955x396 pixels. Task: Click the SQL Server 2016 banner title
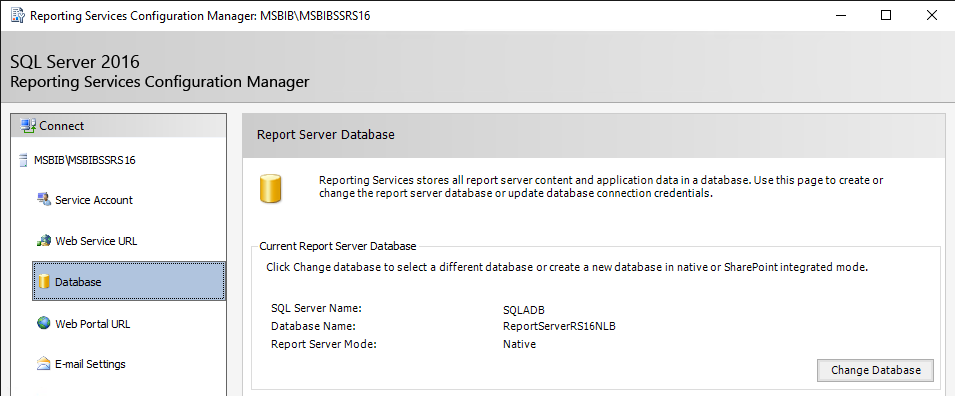(75, 62)
